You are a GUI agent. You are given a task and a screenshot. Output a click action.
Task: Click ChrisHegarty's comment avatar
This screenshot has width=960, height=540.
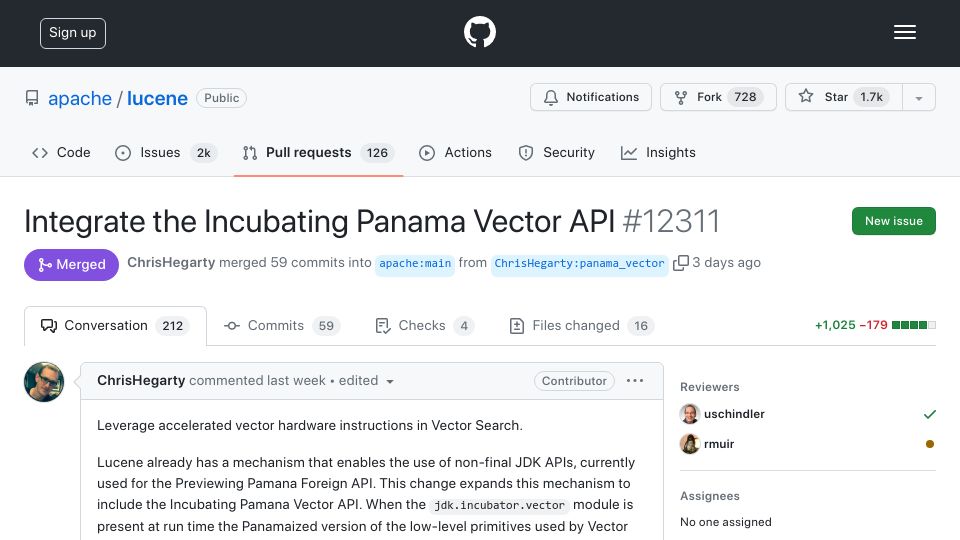[44, 382]
